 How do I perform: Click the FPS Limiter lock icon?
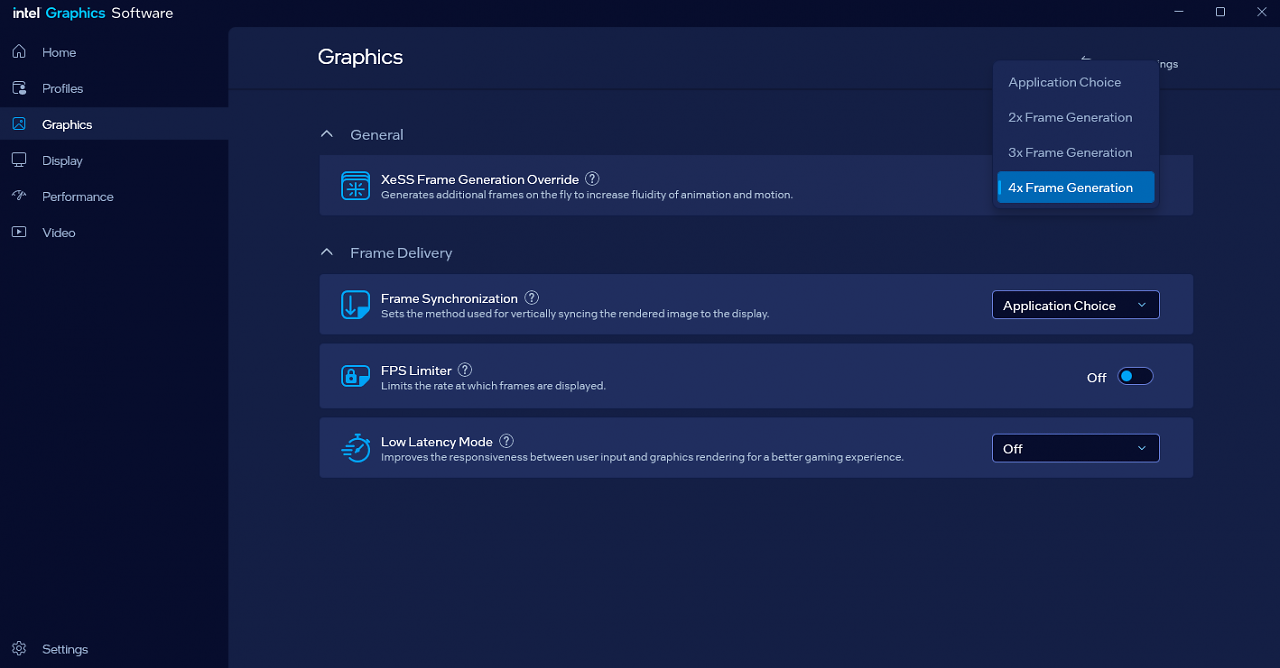[355, 376]
